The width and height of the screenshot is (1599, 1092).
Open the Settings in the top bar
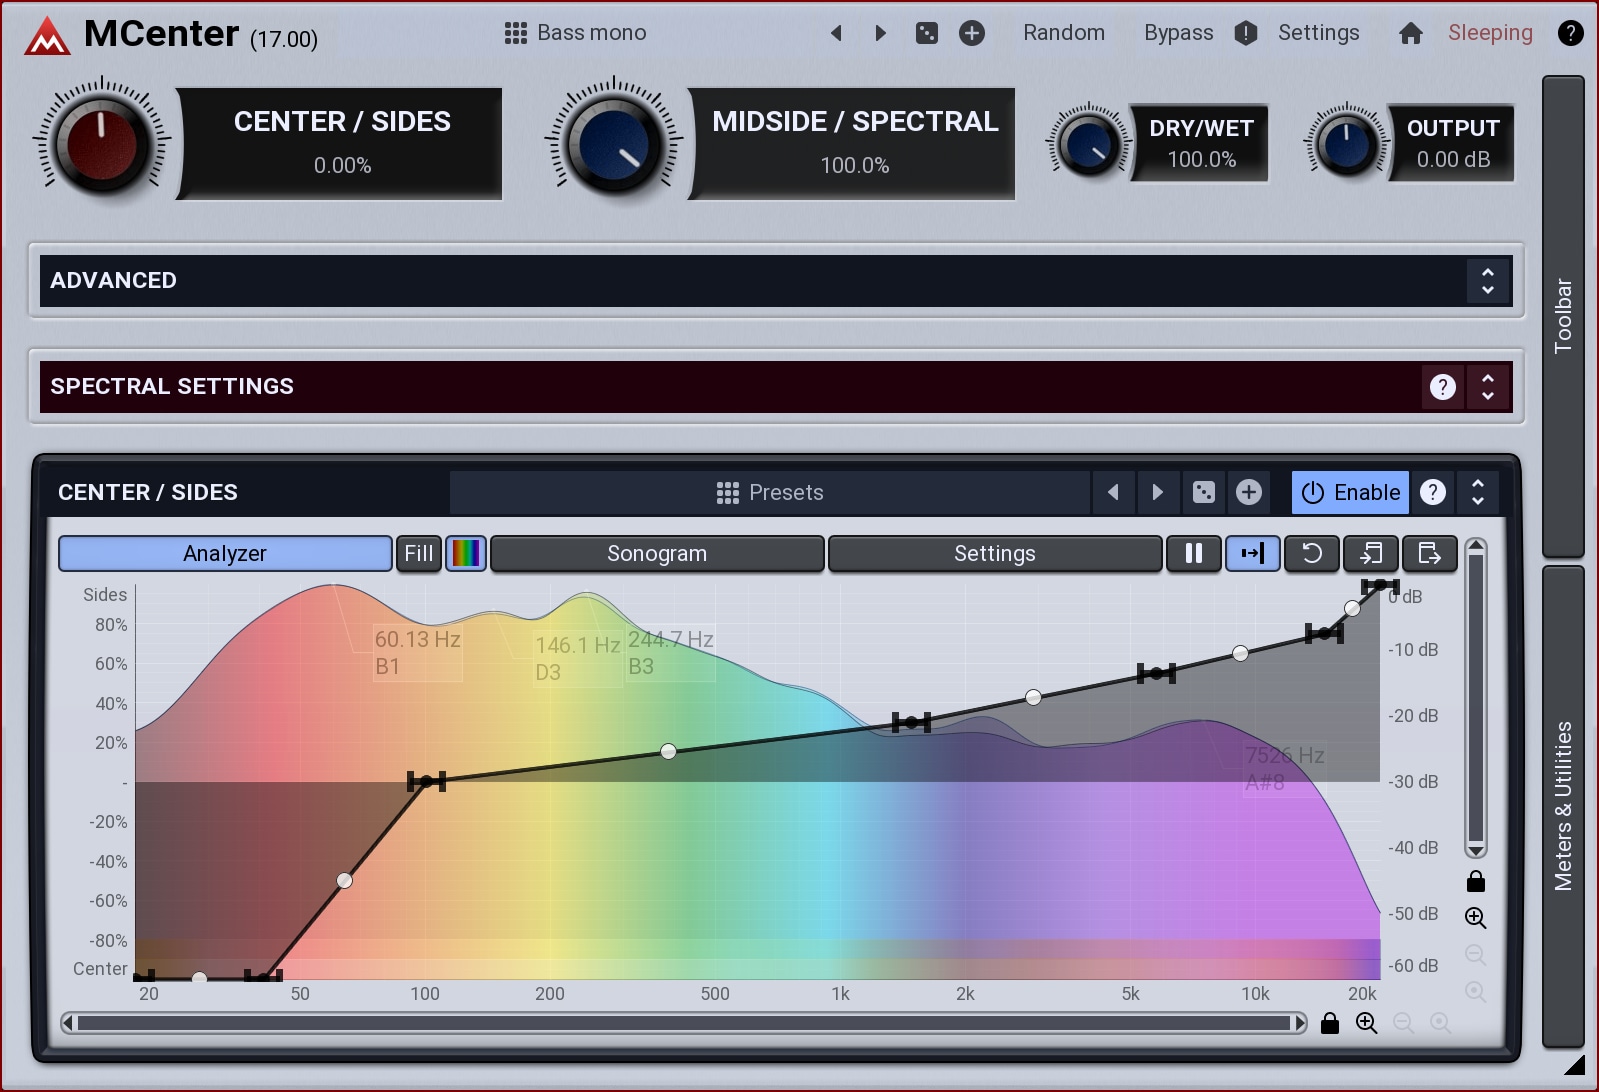(1318, 33)
